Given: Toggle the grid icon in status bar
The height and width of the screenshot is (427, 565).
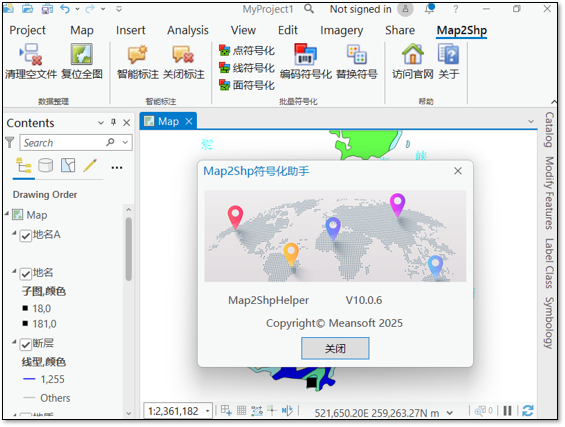Looking at the screenshot, I should tap(241, 410).
